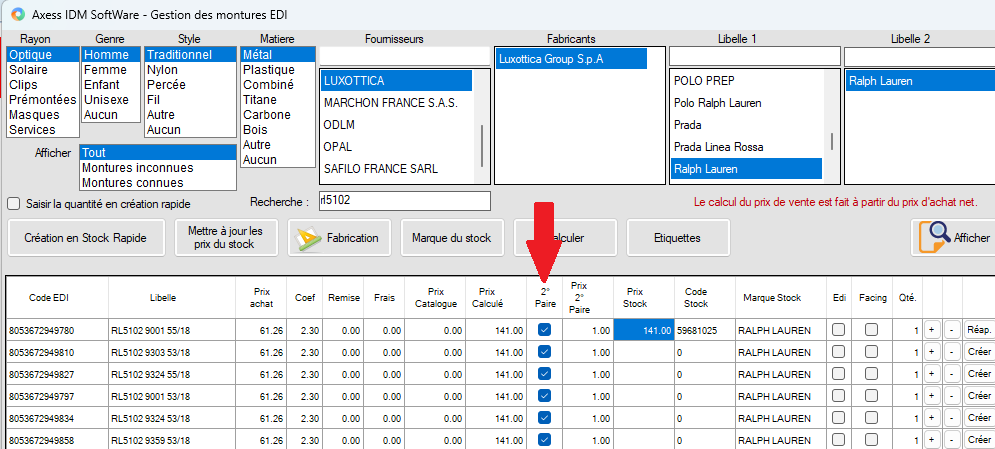Tick the Facing checkbox on first row

click(x=872, y=330)
